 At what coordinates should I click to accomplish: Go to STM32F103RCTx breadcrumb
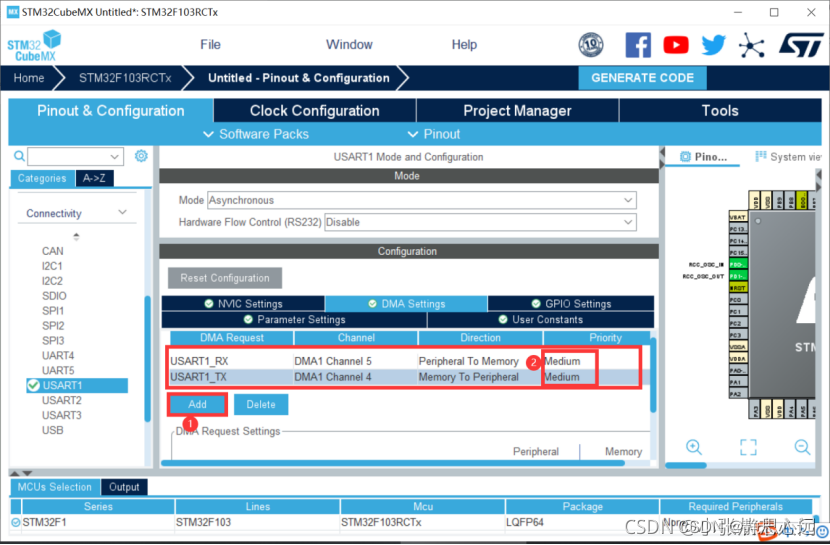coord(125,78)
